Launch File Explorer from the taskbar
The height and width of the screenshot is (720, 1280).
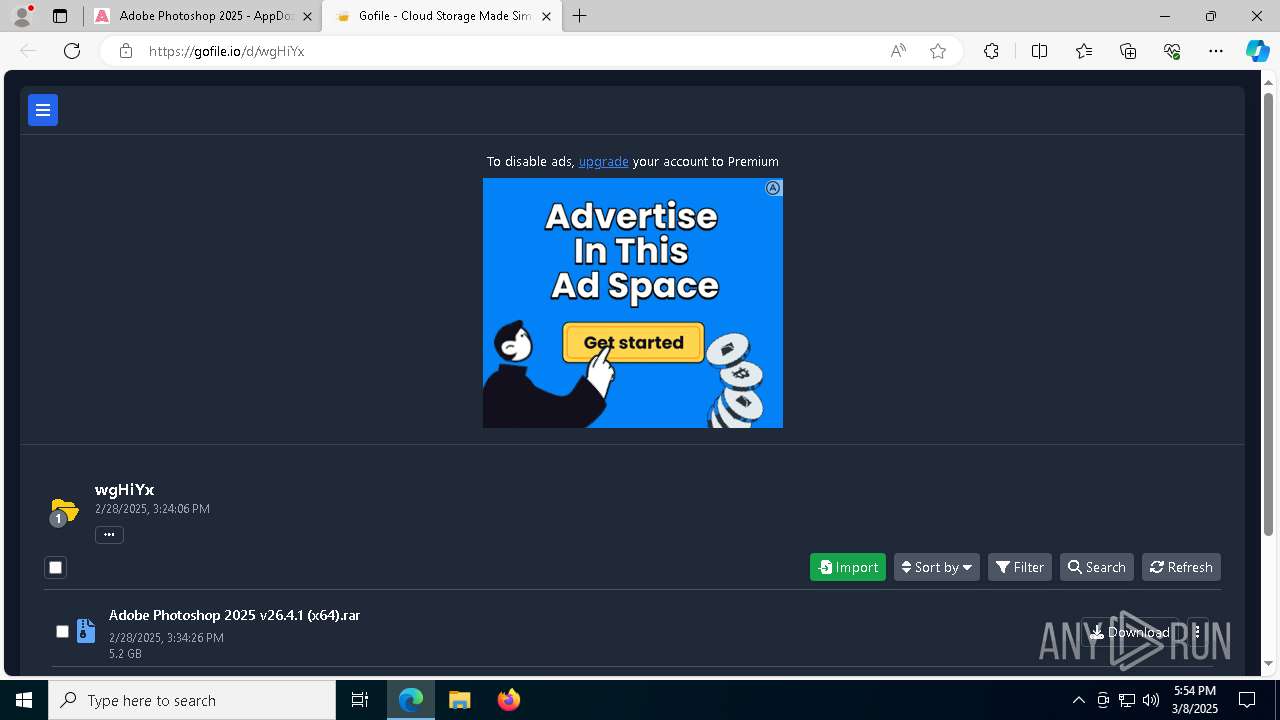coord(459,700)
